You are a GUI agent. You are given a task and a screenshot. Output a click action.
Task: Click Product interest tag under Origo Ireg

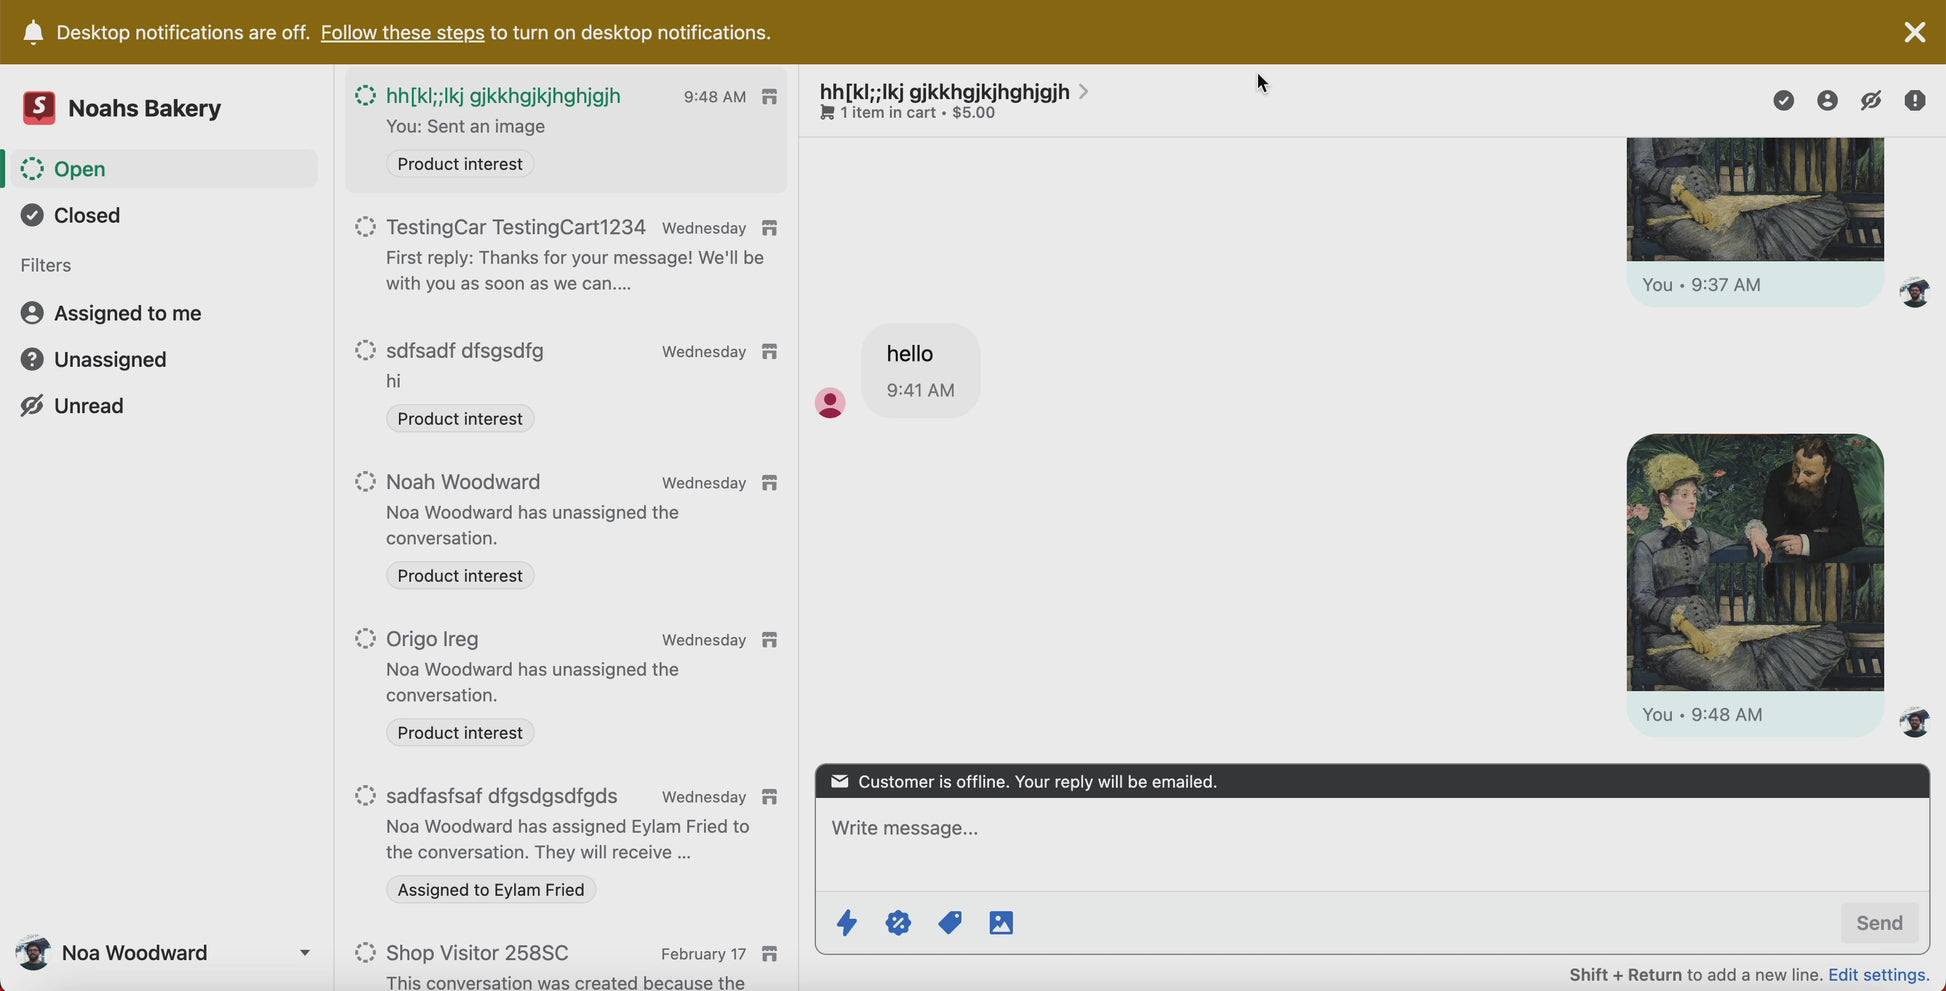click(x=460, y=733)
